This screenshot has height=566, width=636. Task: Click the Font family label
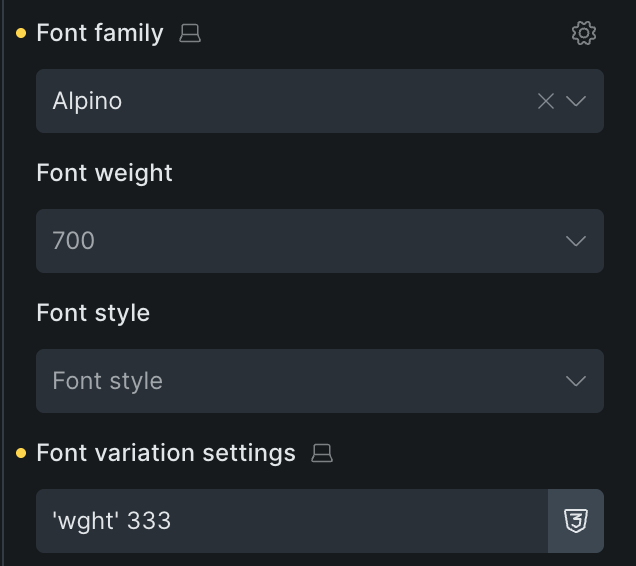tap(100, 33)
